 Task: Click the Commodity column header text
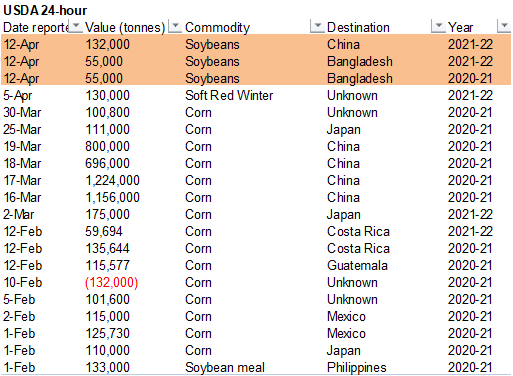tap(217, 27)
